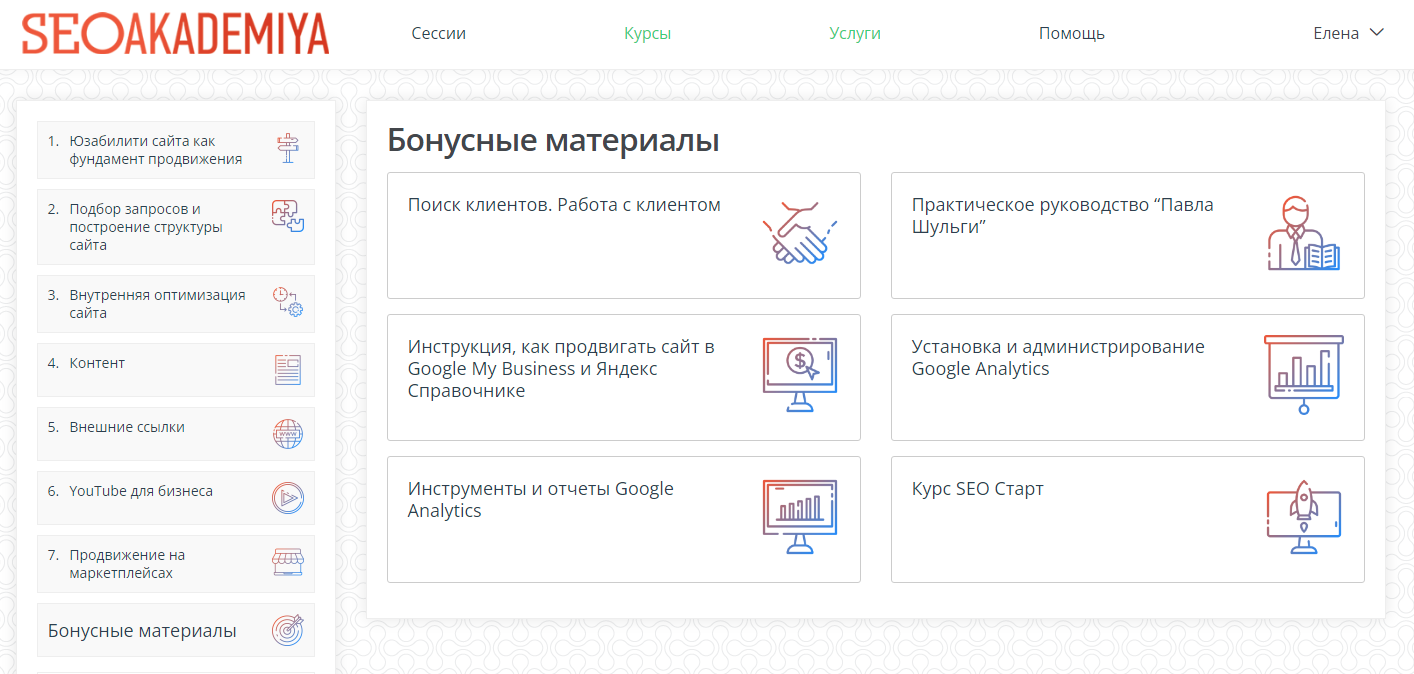Image resolution: width=1414 pixels, height=674 pixels.
Task: Click the presentation chart icon in Установка Google Analytics card
Action: tap(1303, 375)
